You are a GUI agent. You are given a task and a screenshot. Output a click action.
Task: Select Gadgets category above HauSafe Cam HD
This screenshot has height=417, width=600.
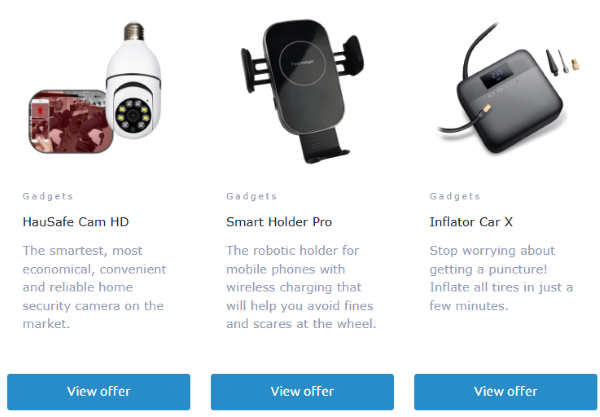coord(48,196)
